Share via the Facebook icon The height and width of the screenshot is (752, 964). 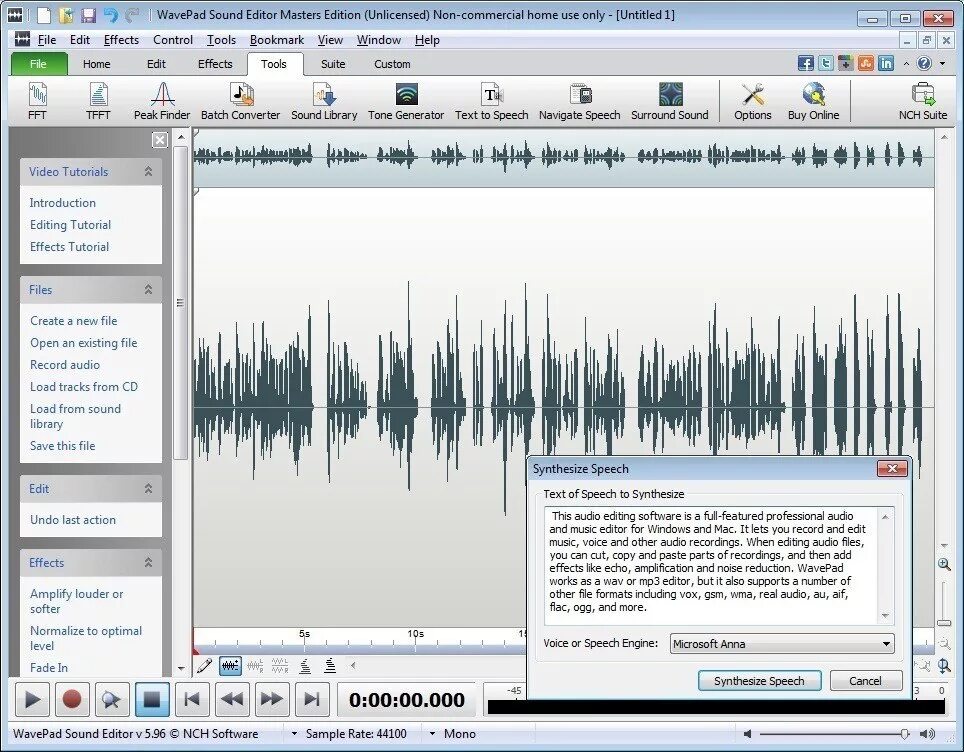point(805,63)
